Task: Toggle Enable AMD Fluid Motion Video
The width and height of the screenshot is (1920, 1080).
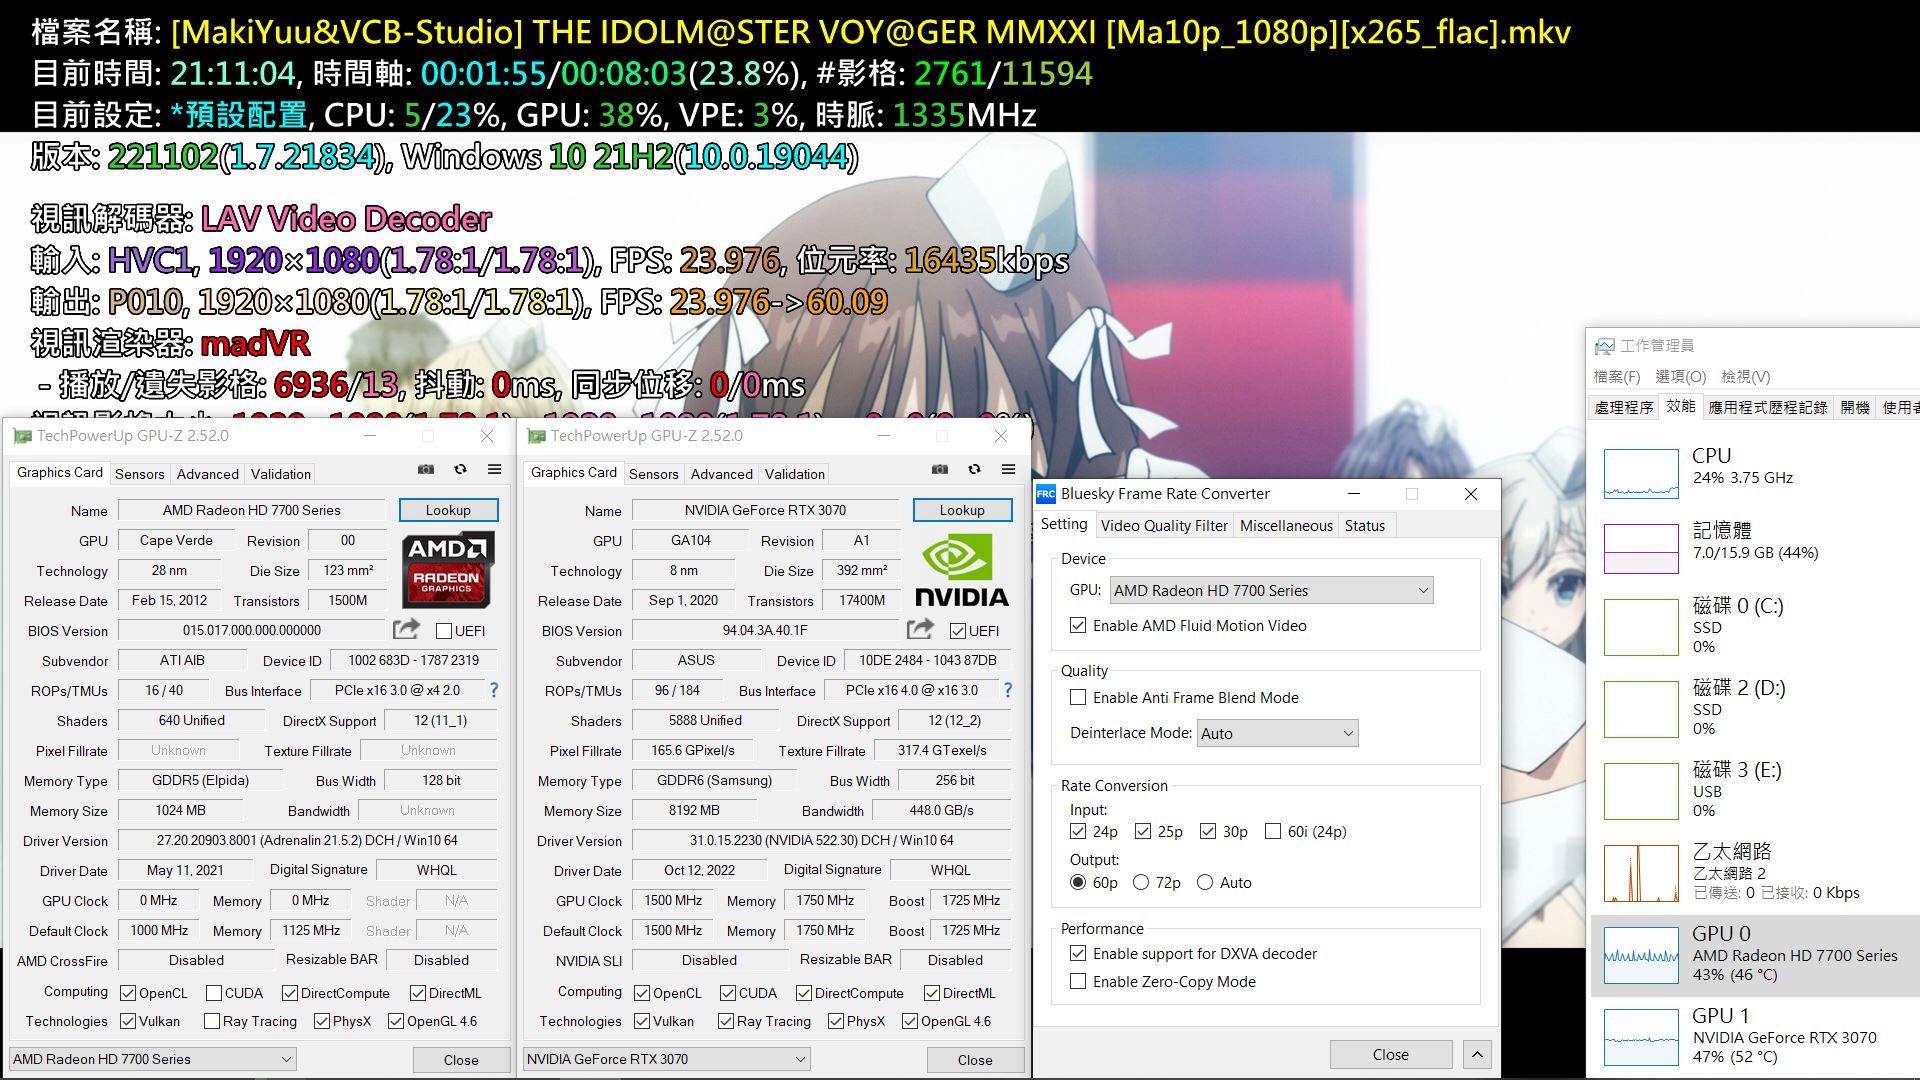Action: 1078,625
